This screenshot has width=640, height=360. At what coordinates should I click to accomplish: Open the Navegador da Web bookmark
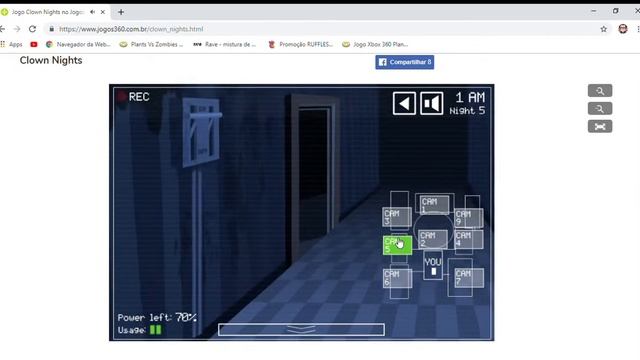click(x=78, y=44)
